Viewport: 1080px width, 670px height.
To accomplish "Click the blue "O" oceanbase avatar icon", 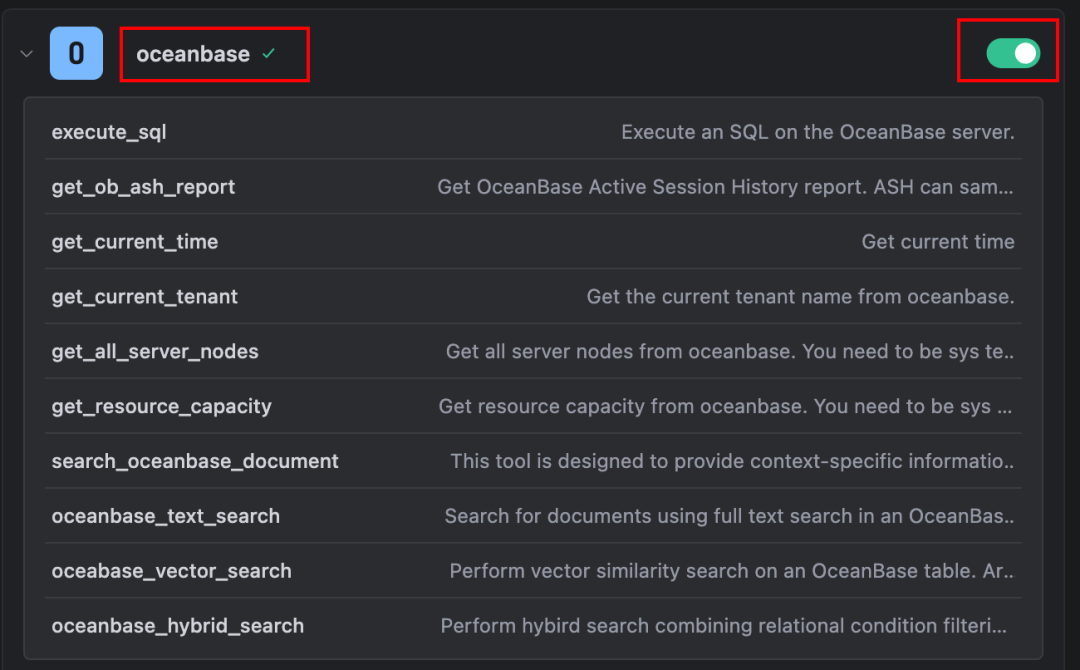I will pyautogui.click(x=76, y=54).
